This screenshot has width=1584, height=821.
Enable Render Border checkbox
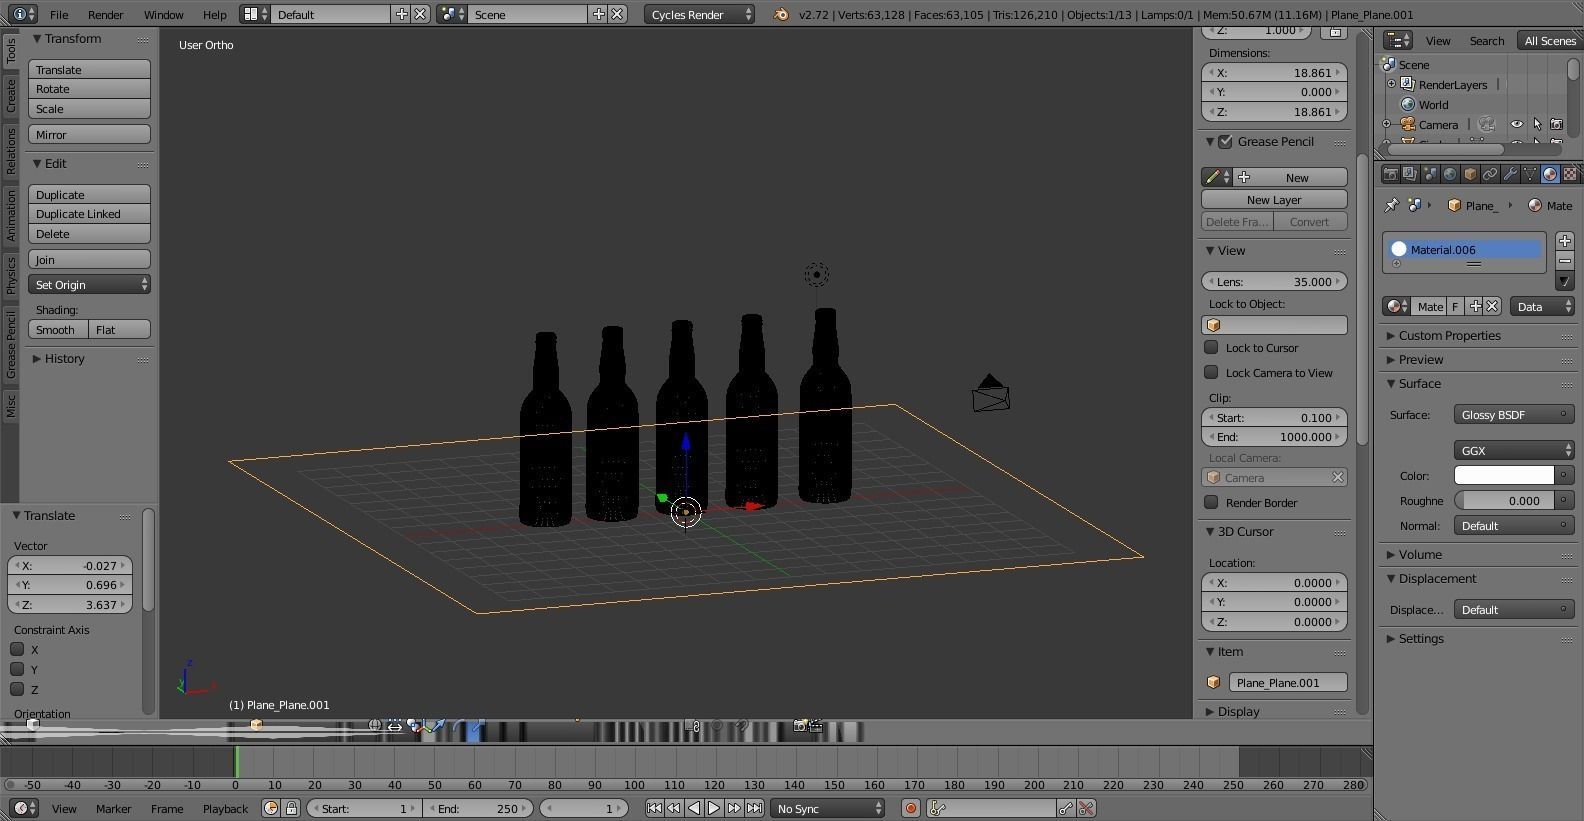[1211, 502]
